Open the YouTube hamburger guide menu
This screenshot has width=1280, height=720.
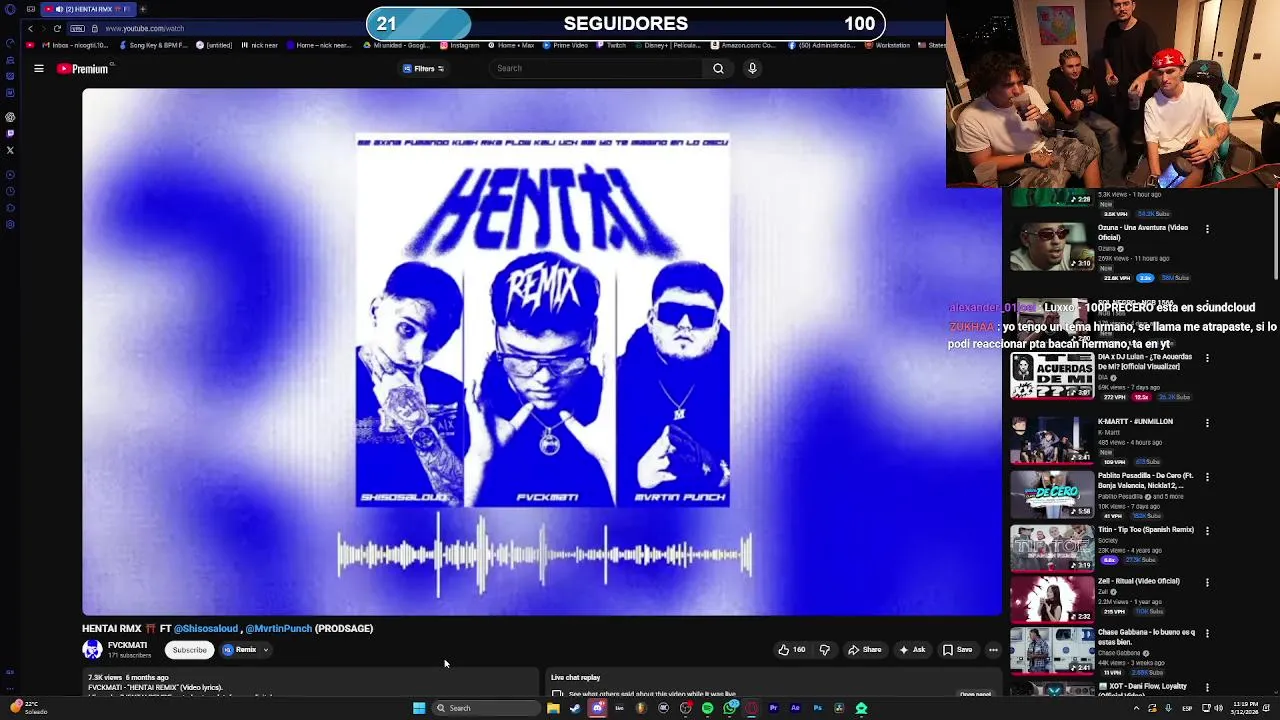39,69
